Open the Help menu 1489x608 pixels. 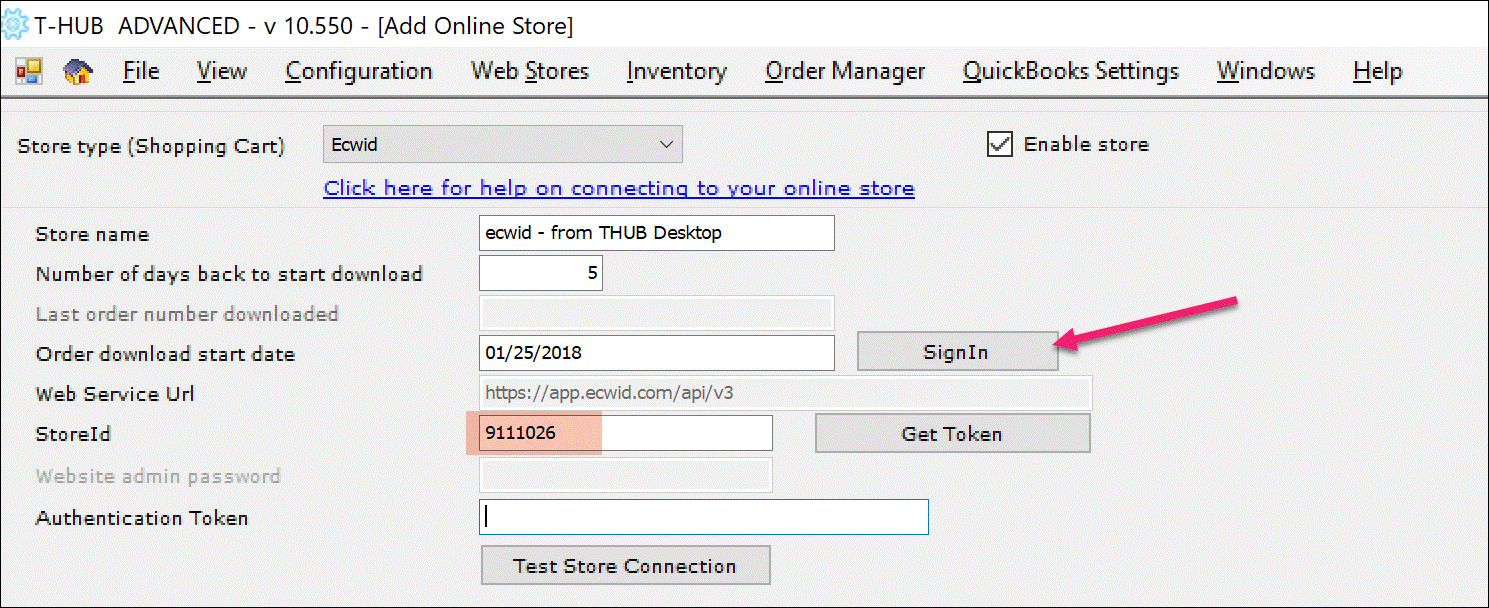coord(1377,72)
